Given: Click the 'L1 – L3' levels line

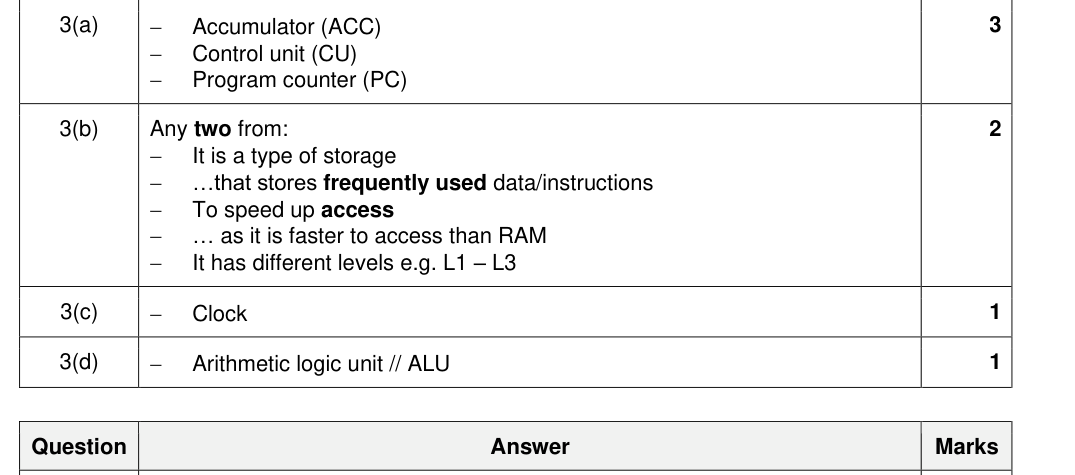Looking at the screenshot, I should tap(354, 263).
